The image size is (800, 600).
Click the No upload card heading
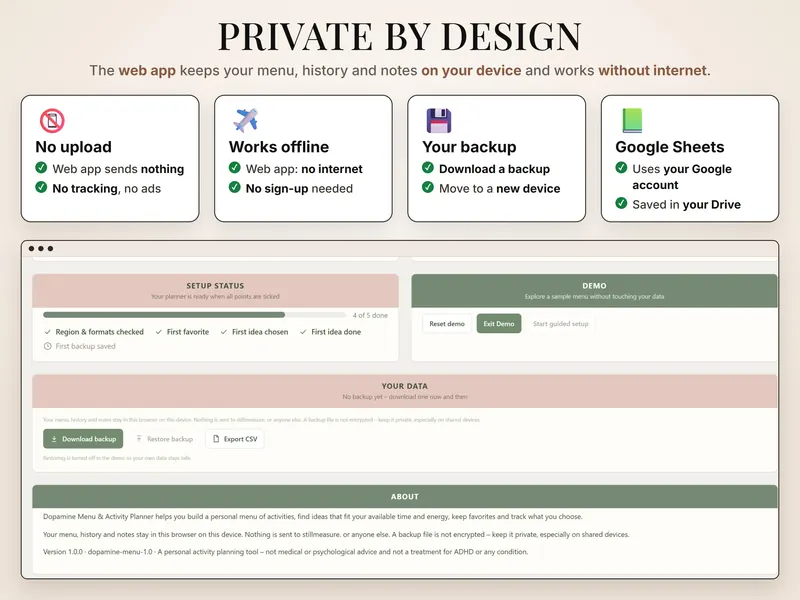click(73, 147)
